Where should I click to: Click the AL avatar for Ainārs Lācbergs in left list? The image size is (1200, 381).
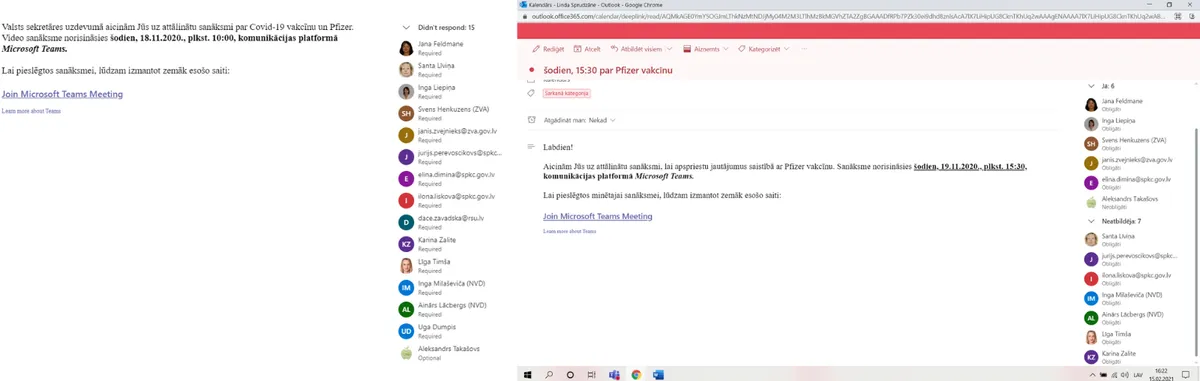[406, 309]
